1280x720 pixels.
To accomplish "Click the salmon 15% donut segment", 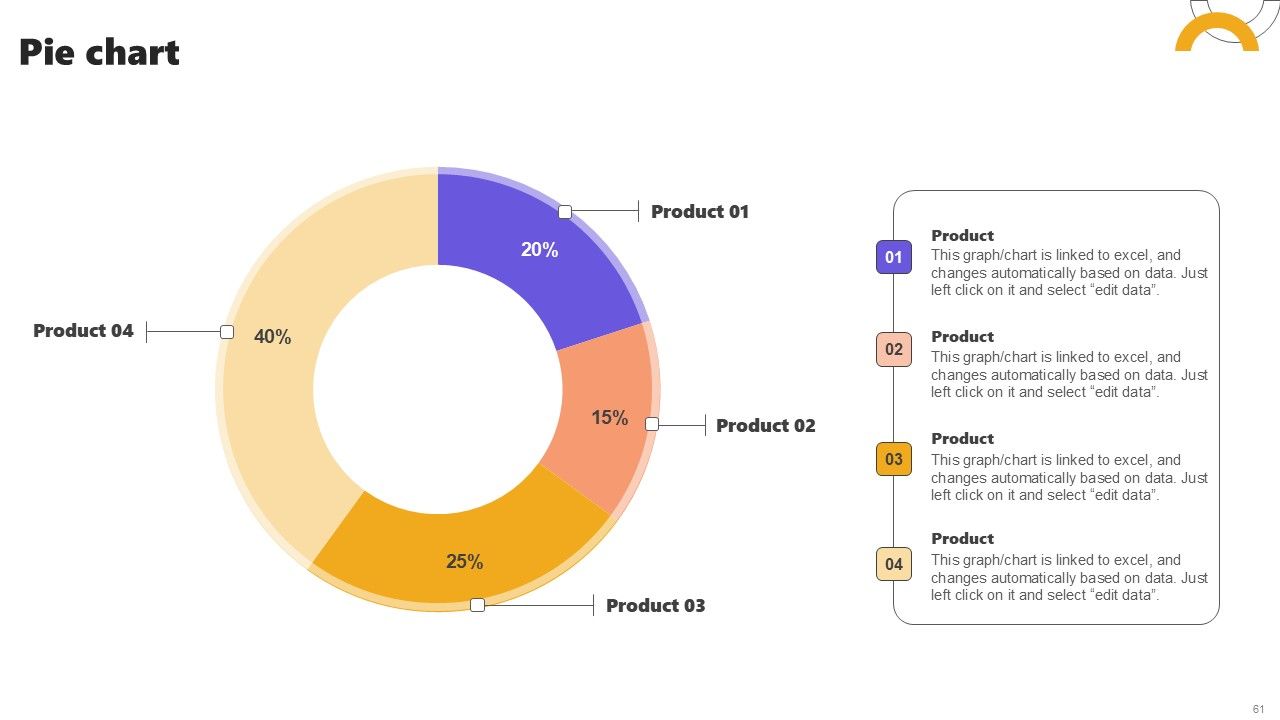I will click(600, 410).
